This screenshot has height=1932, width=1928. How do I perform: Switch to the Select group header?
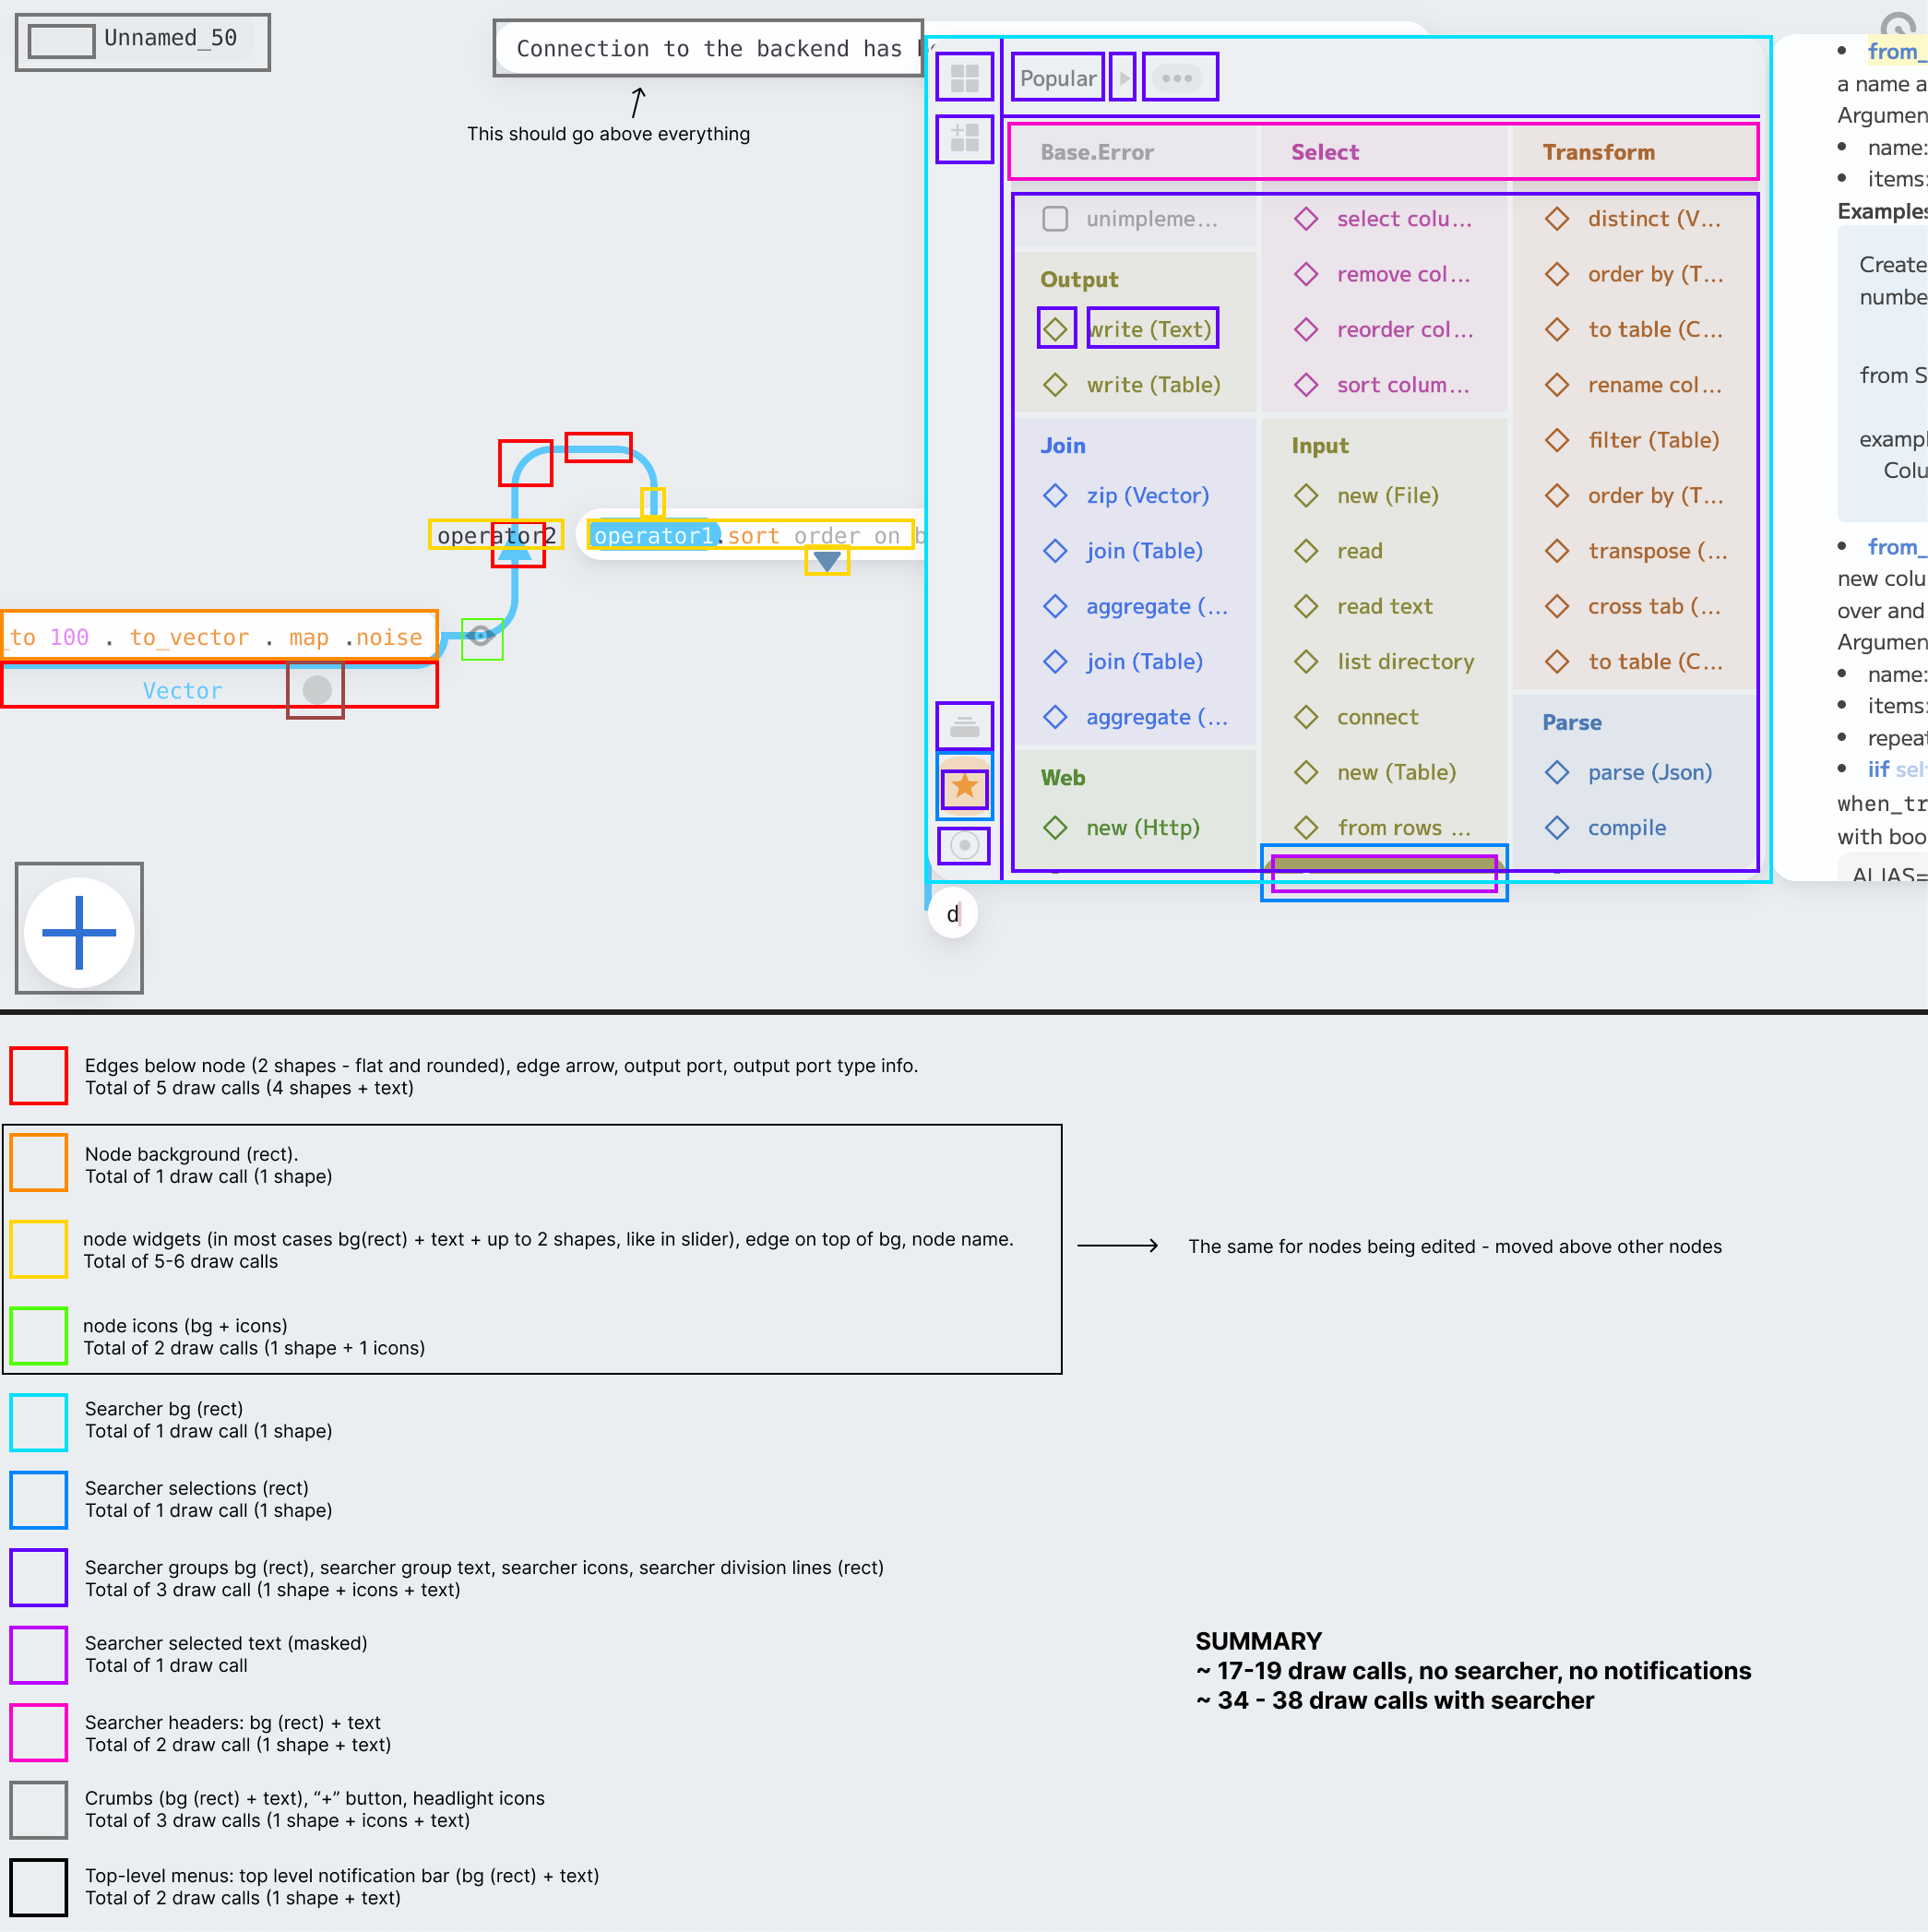pyautogui.click(x=1324, y=152)
